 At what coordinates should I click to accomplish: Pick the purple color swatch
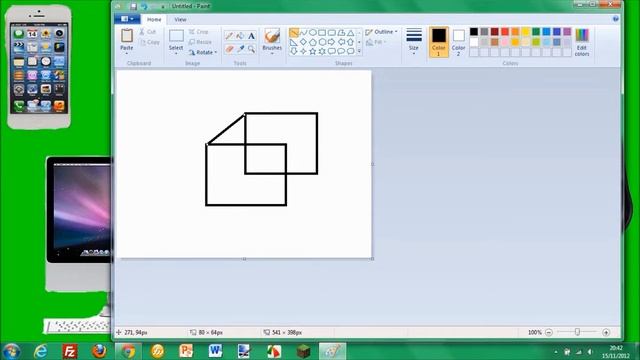coord(567,31)
